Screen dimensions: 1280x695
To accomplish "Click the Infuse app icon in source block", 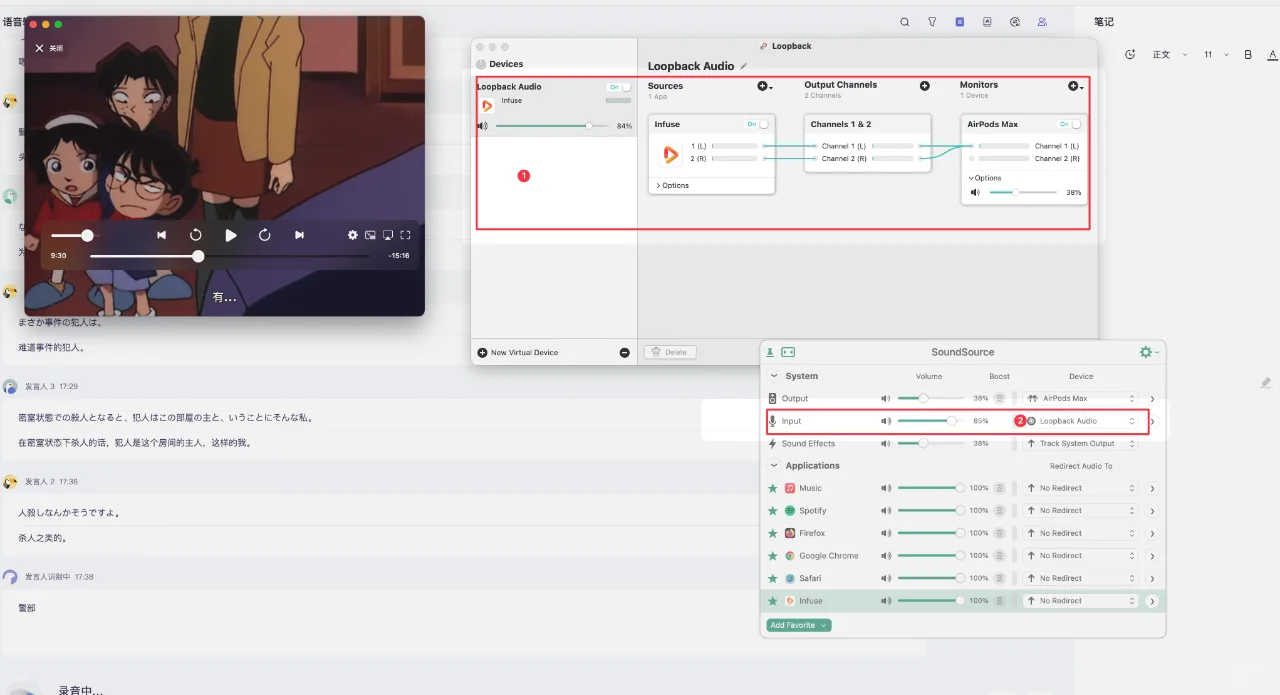I will click(x=670, y=155).
